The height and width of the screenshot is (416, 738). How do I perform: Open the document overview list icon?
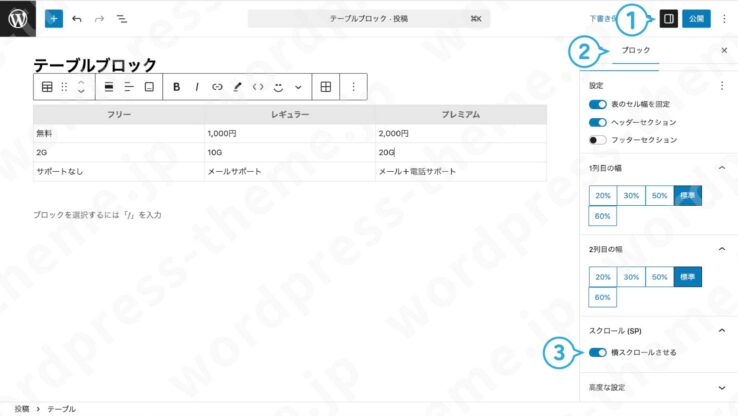click(122, 19)
